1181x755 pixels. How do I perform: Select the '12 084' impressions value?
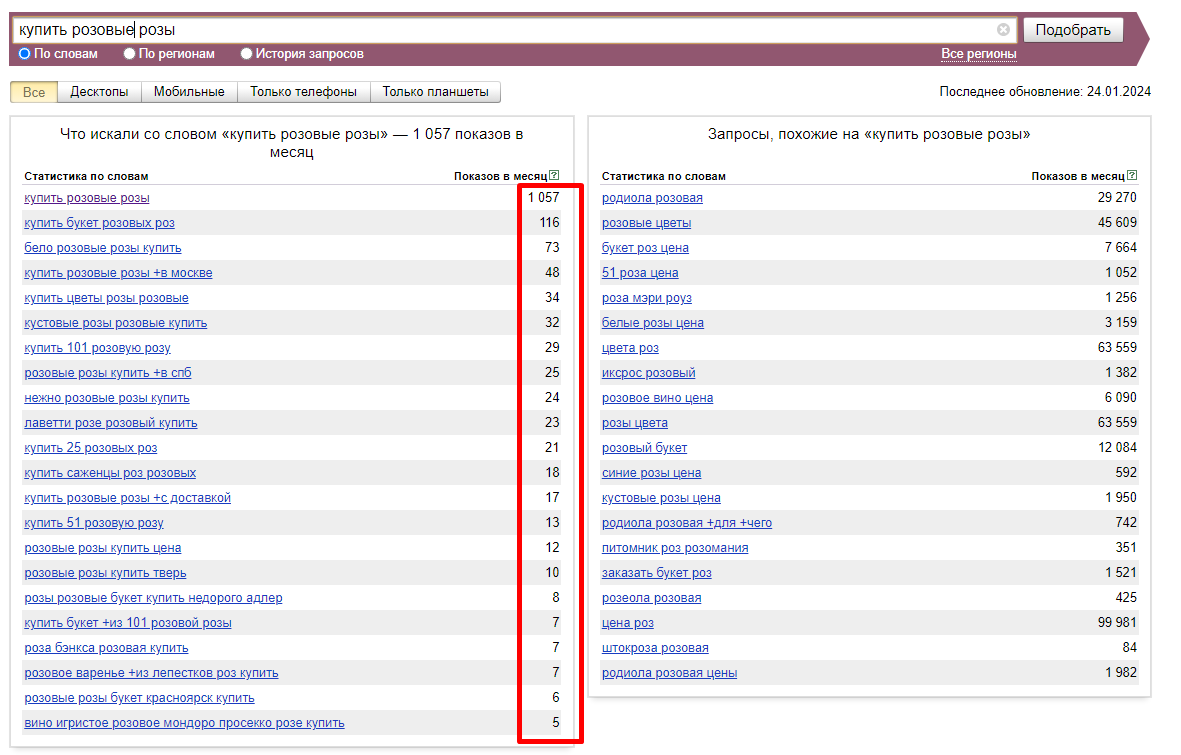pyautogui.click(x=1117, y=448)
